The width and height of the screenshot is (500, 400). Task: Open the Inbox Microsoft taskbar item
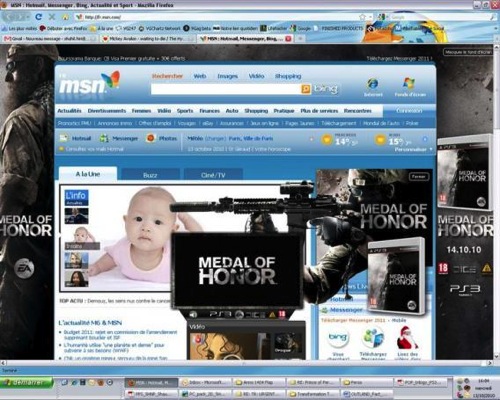click(x=205, y=382)
